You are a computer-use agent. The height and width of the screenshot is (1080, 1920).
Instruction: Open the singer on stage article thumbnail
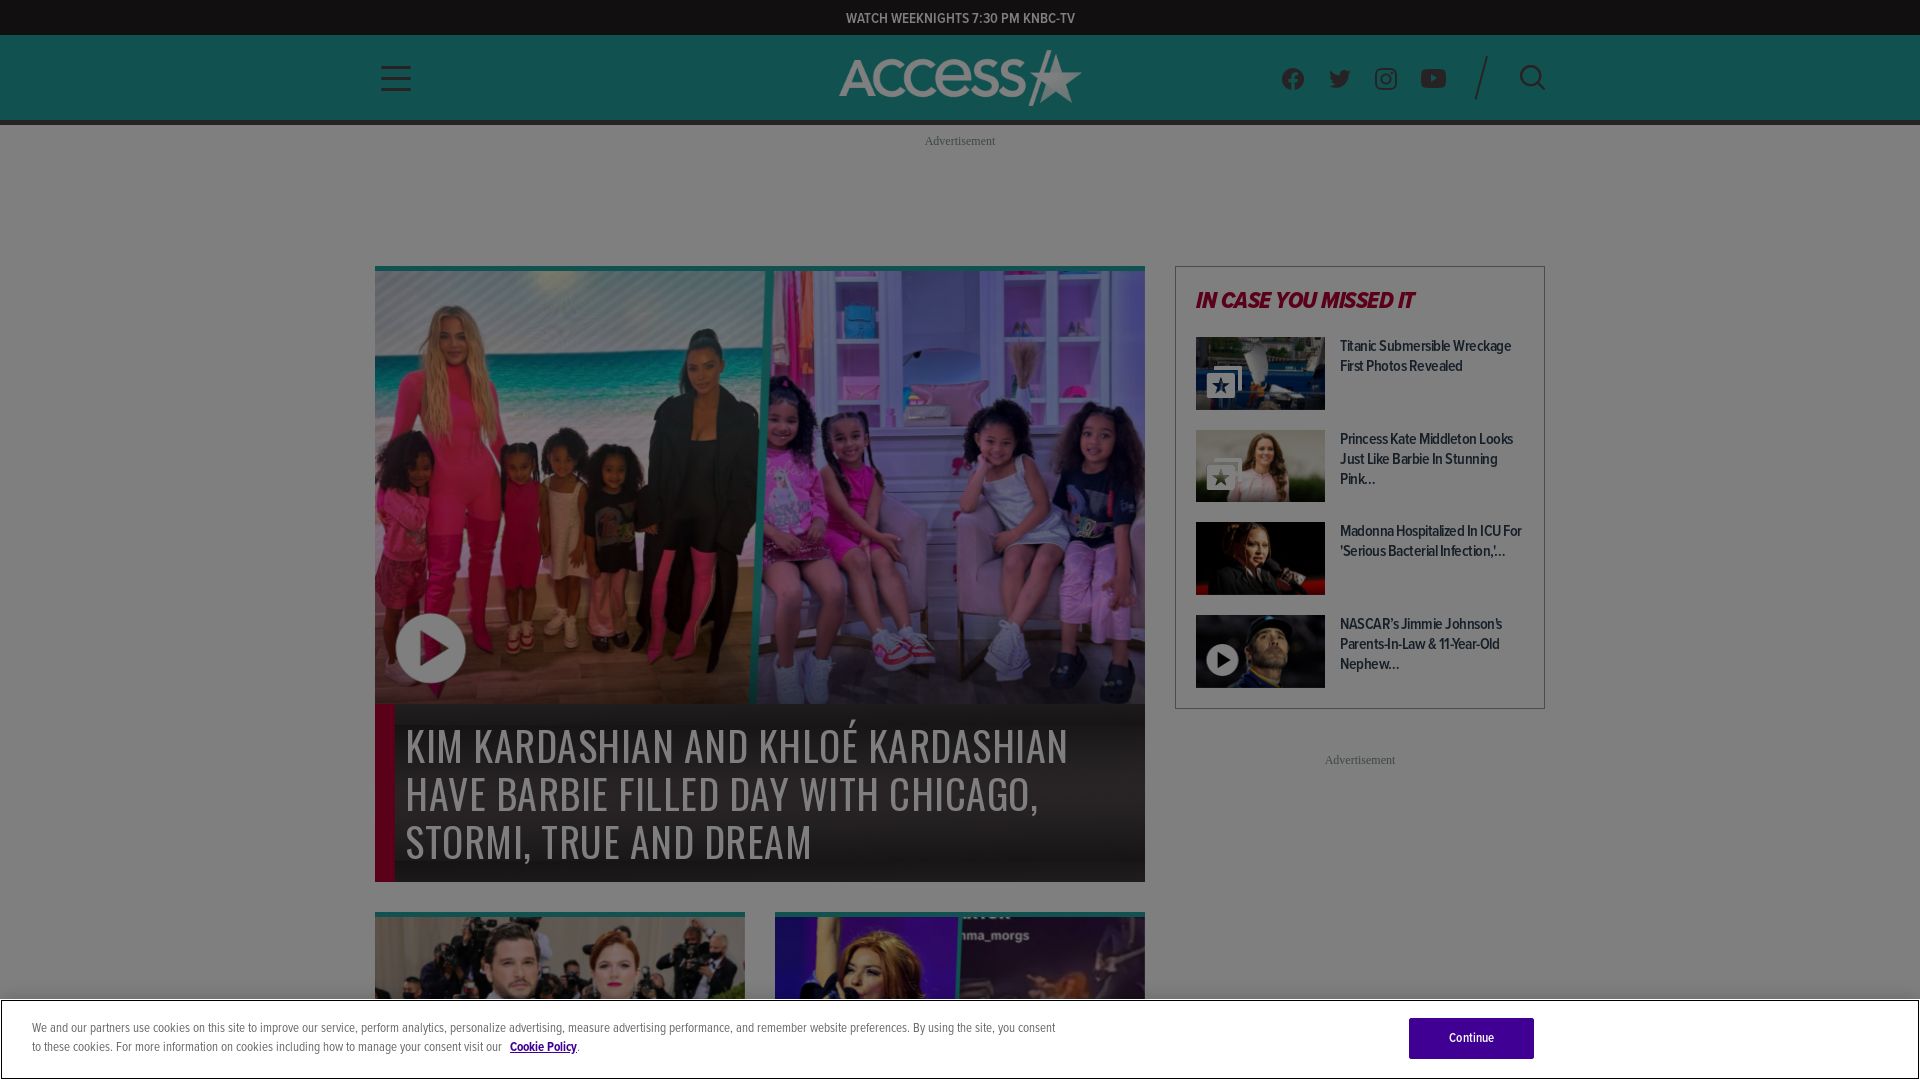pyautogui.click(x=960, y=957)
